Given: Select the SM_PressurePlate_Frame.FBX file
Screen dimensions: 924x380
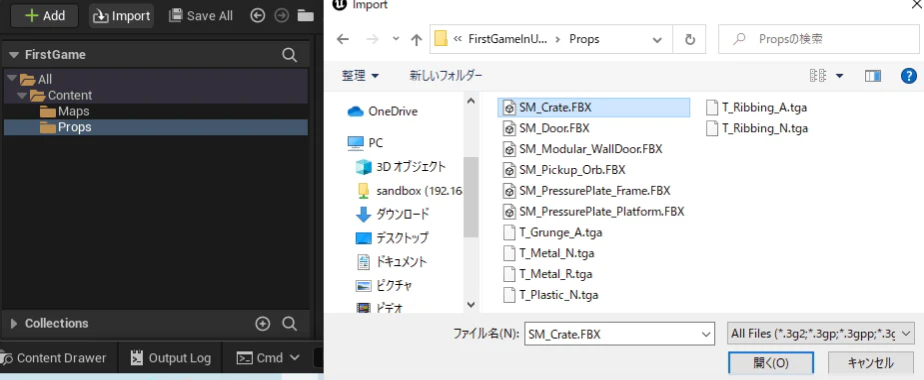Looking at the screenshot, I should 586,191.
